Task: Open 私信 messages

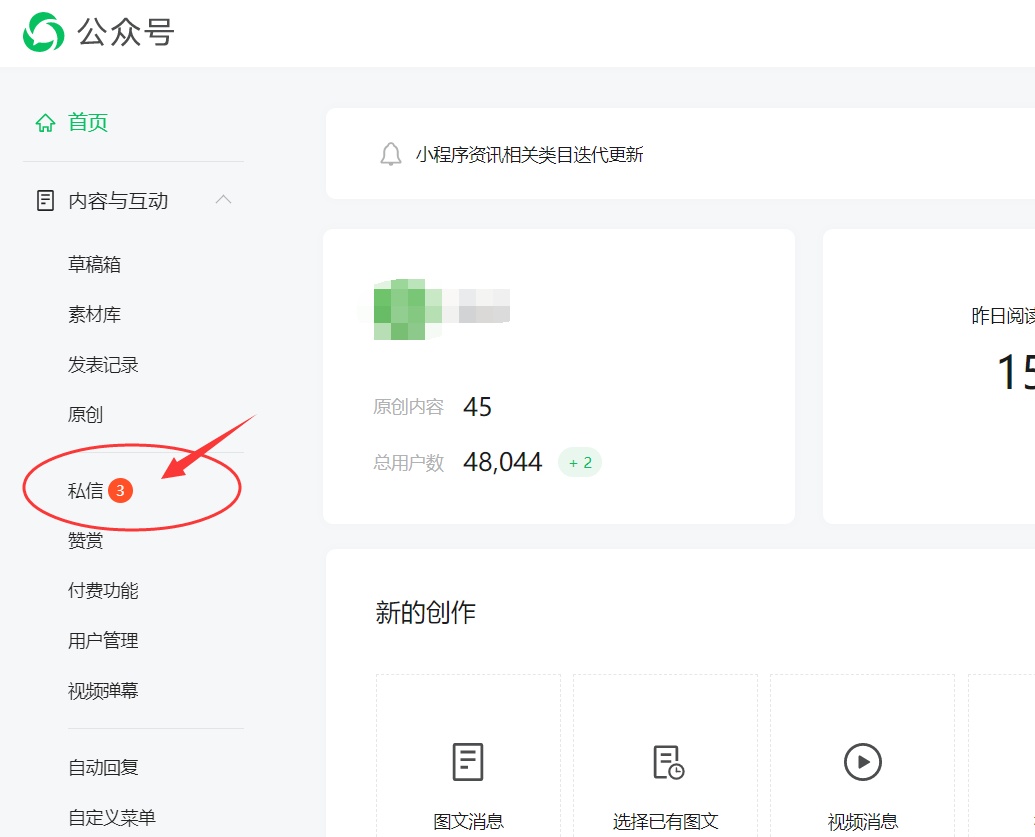Action: click(x=86, y=490)
